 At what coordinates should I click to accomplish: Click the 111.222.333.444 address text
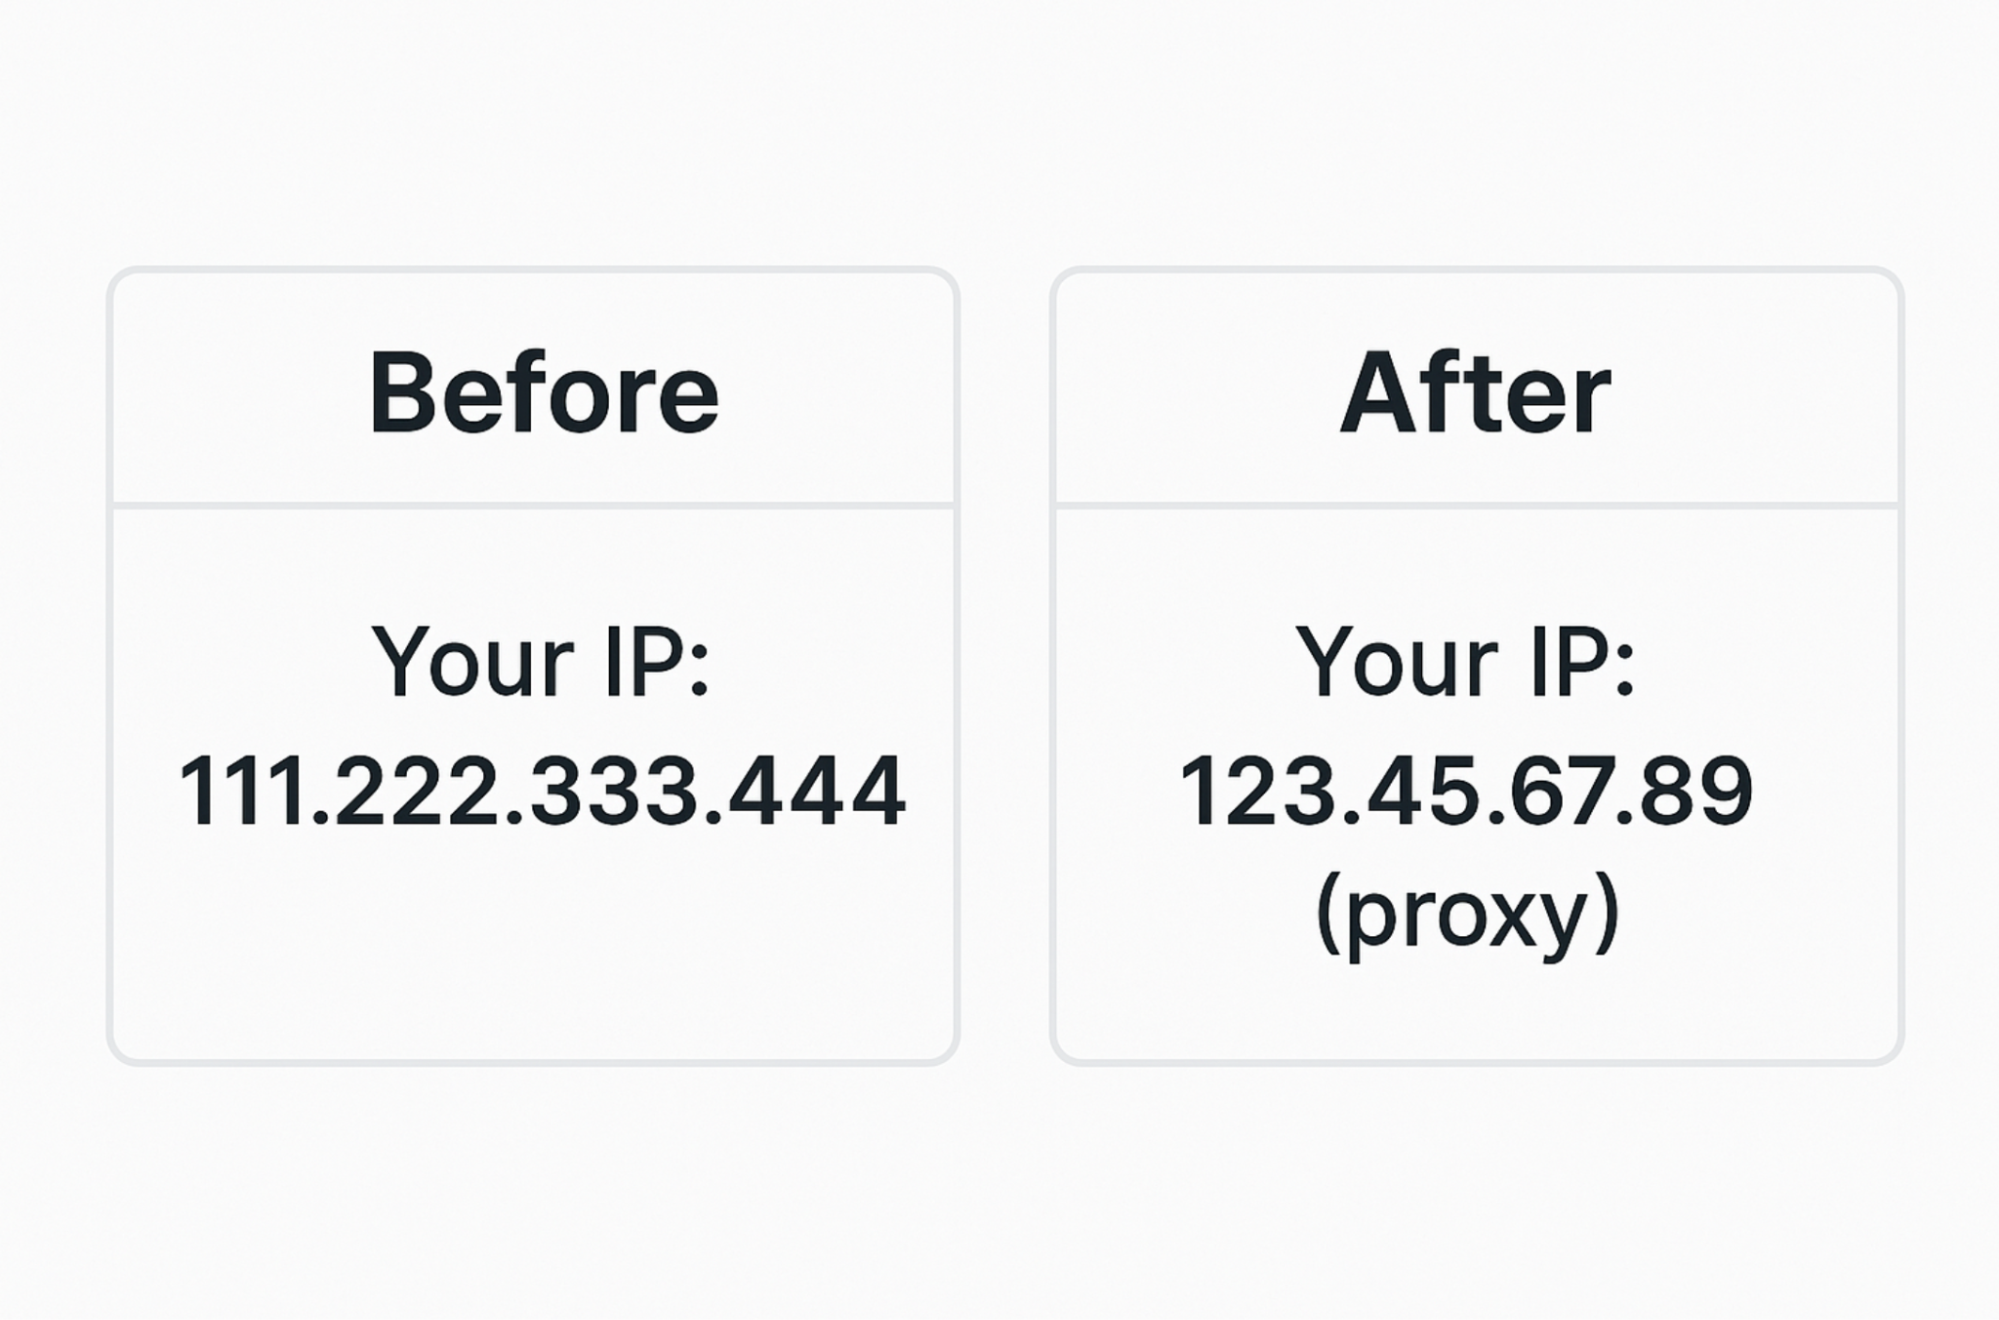(542, 792)
